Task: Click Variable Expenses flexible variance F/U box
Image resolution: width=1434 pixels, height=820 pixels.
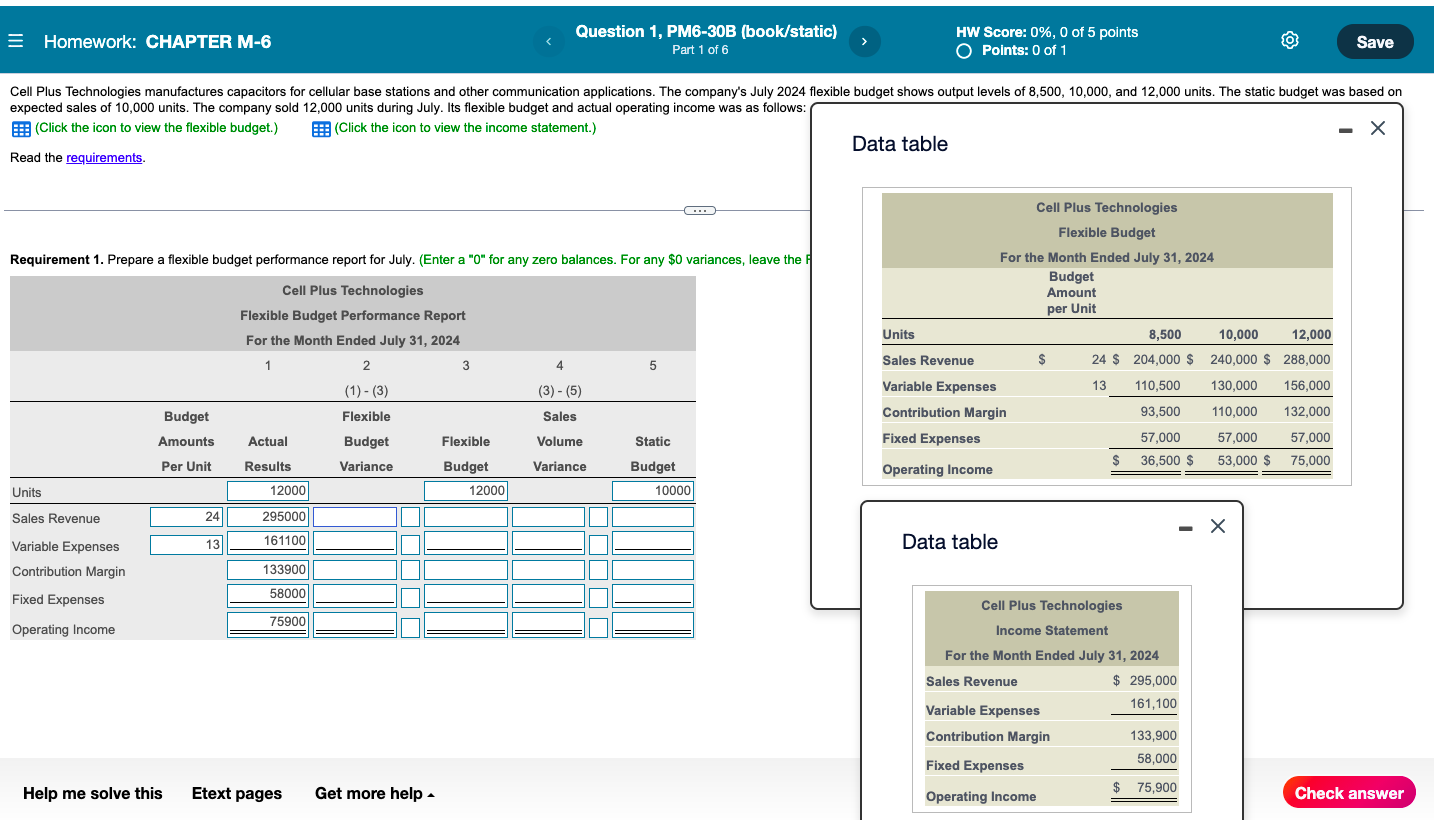Action: pyautogui.click(x=411, y=545)
